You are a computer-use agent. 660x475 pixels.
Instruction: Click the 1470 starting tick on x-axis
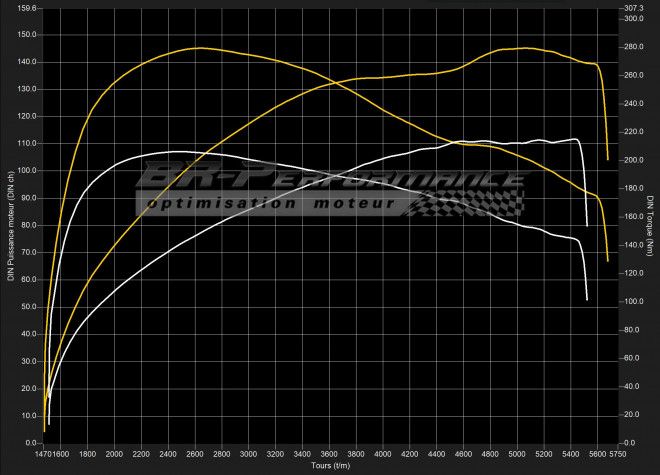point(42,455)
